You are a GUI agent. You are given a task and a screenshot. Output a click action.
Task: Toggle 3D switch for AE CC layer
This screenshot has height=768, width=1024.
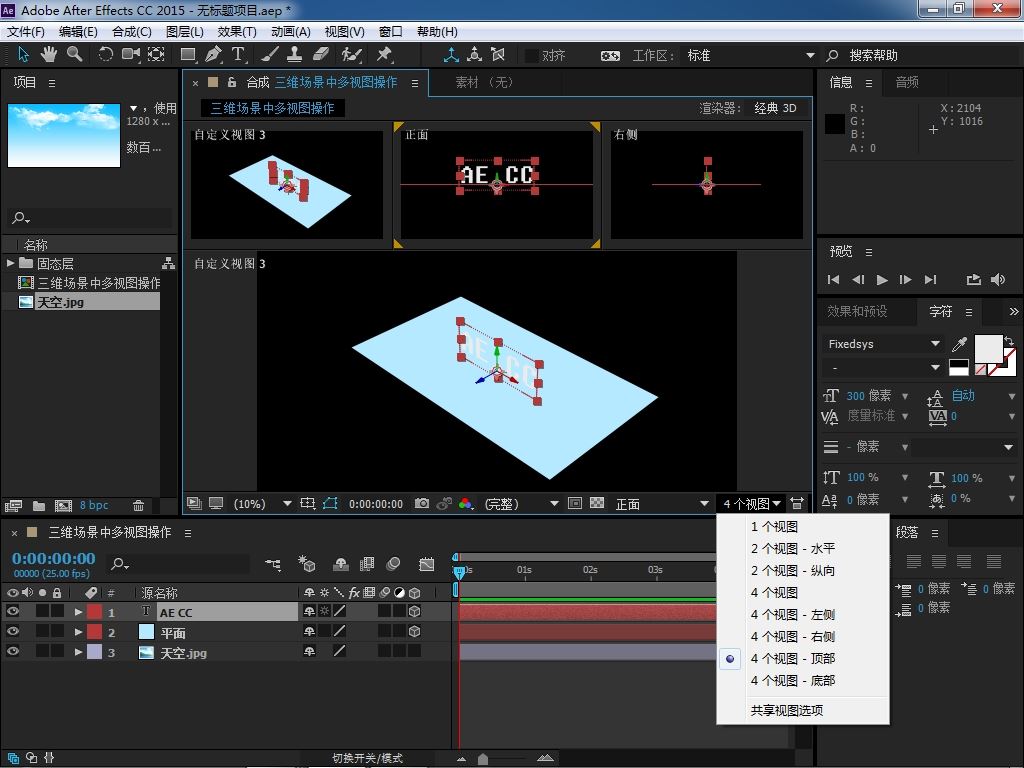[414, 611]
